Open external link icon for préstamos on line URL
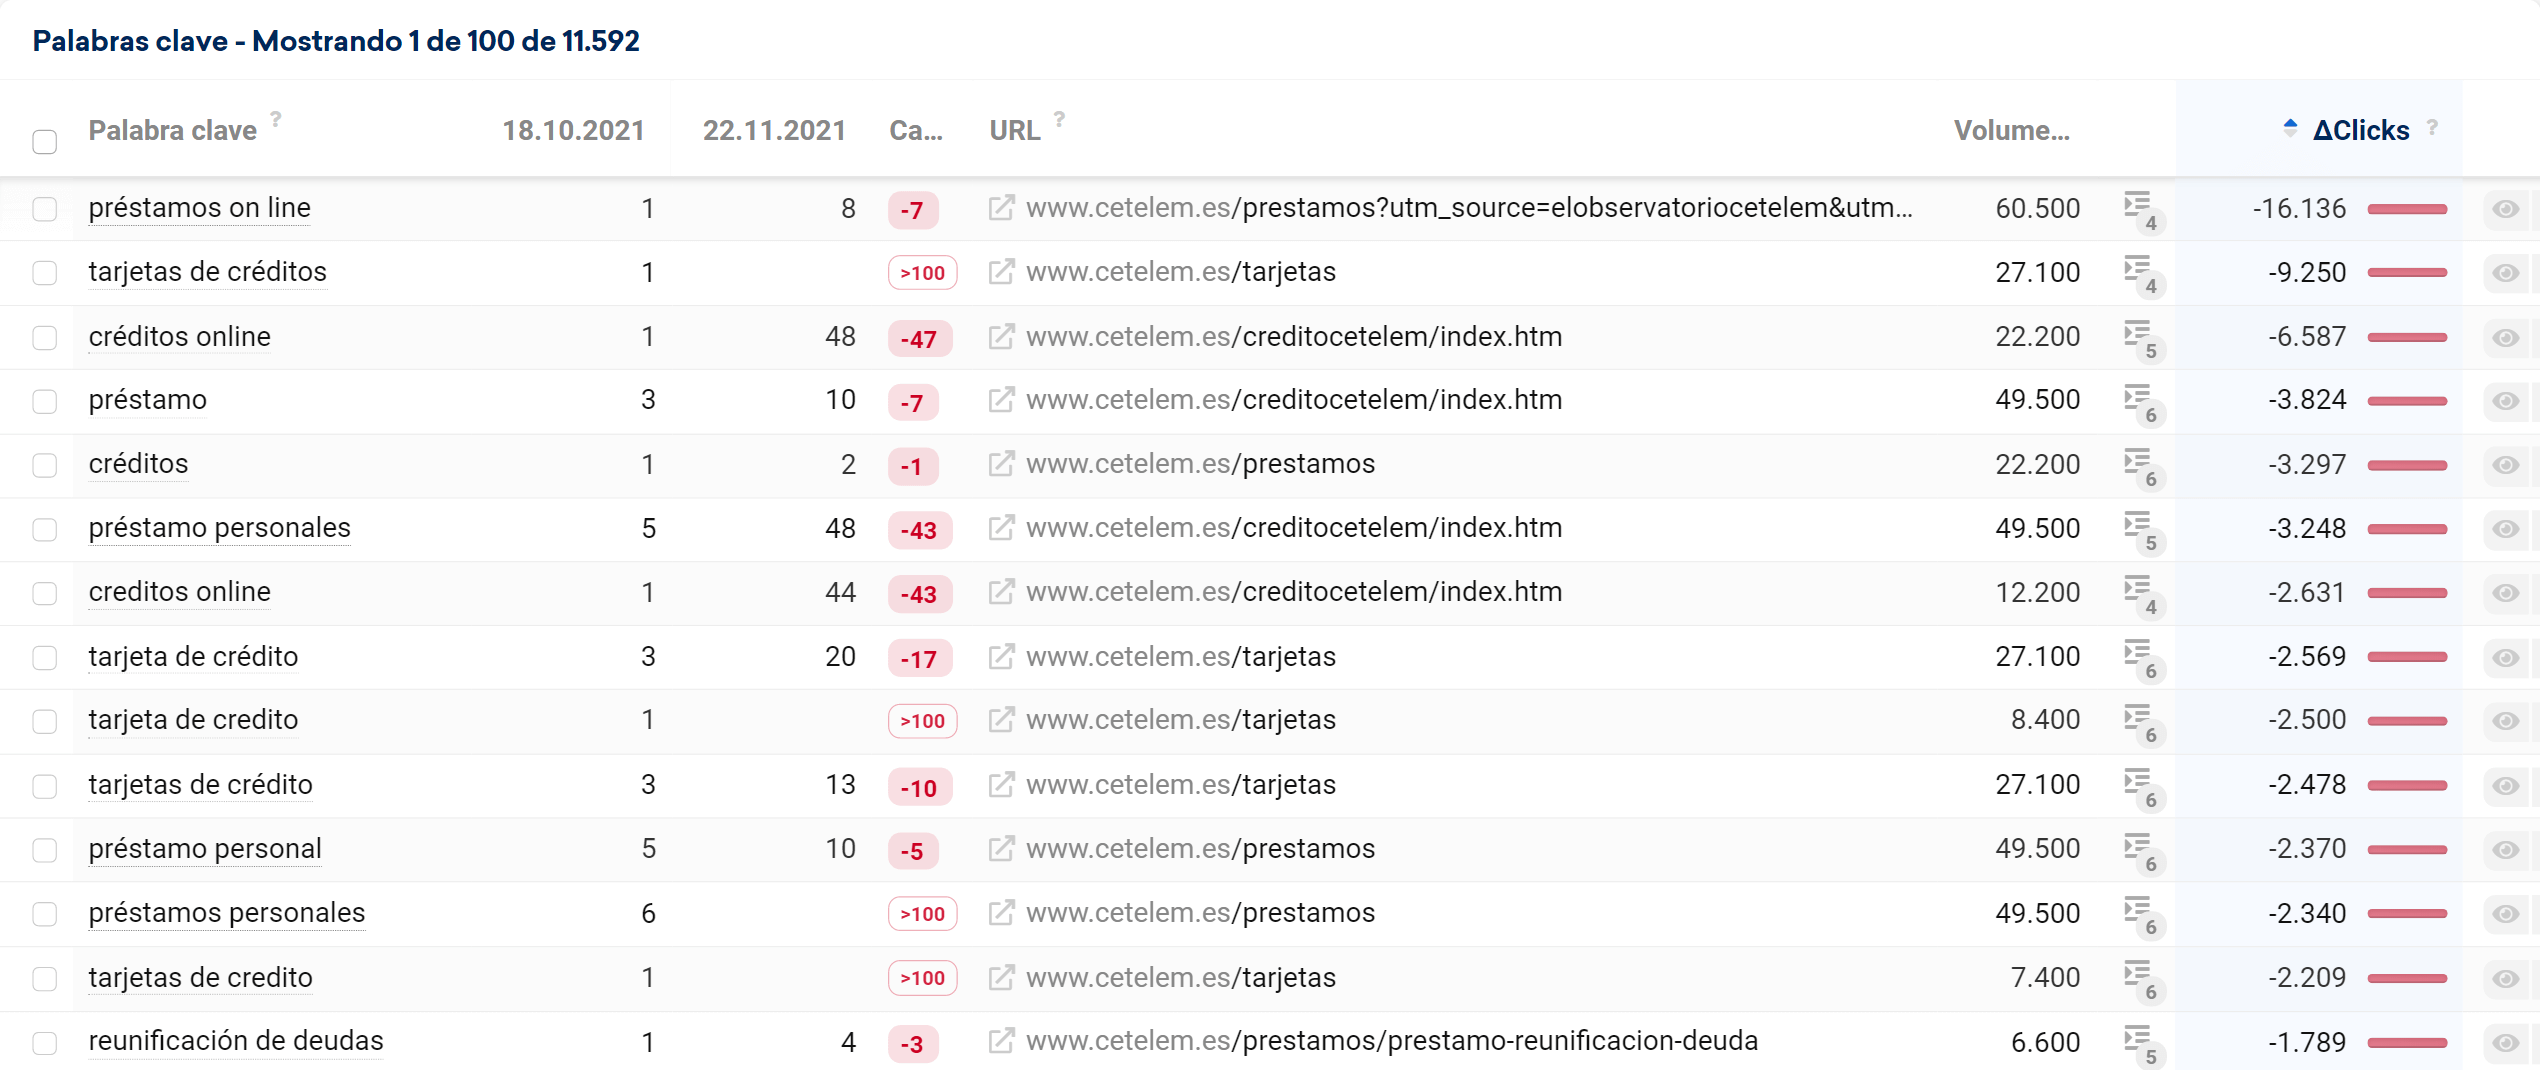This screenshot has width=2540, height=1070. point(1000,208)
